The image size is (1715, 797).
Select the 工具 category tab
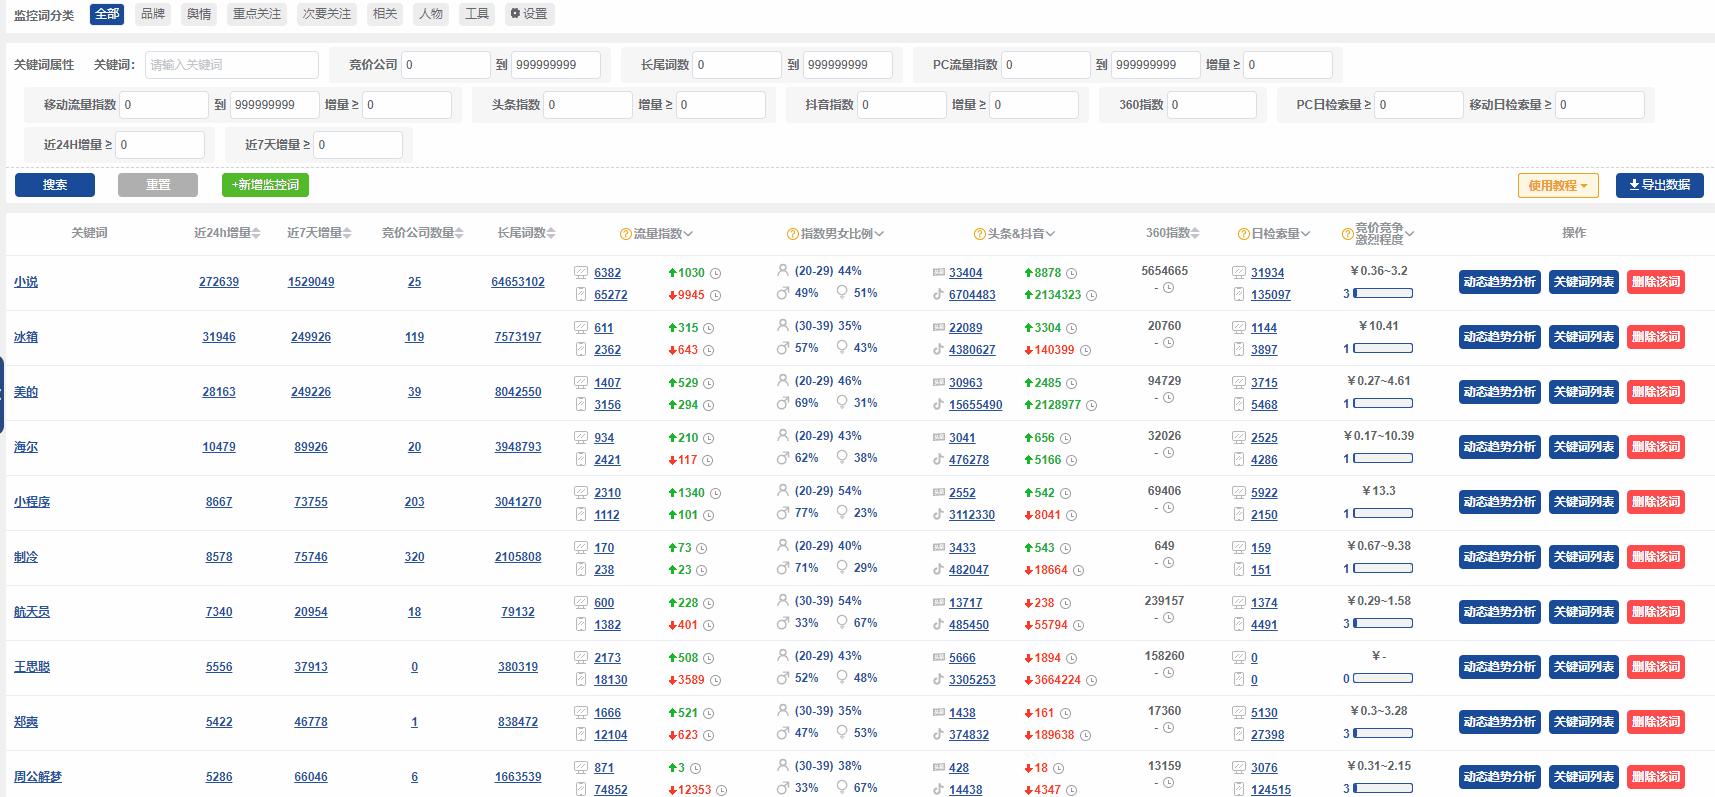tap(477, 14)
